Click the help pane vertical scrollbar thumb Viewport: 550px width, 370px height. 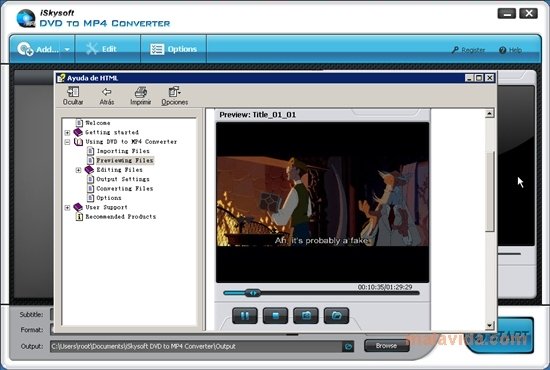(x=490, y=191)
